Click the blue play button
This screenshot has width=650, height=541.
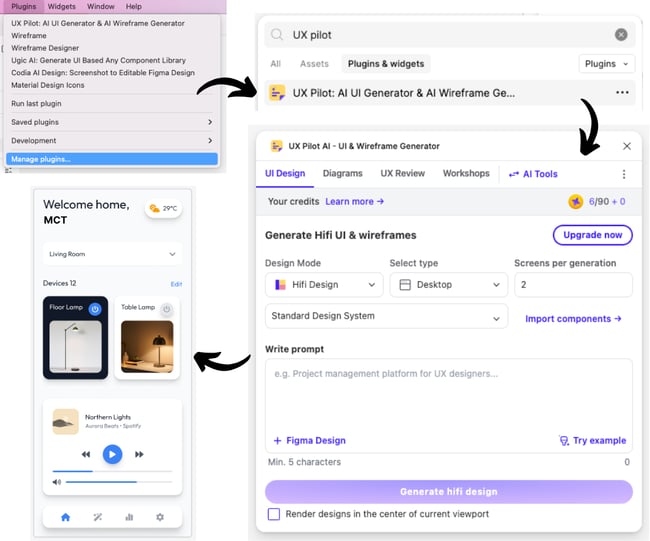pyautogui.click(x=112, y=454)
